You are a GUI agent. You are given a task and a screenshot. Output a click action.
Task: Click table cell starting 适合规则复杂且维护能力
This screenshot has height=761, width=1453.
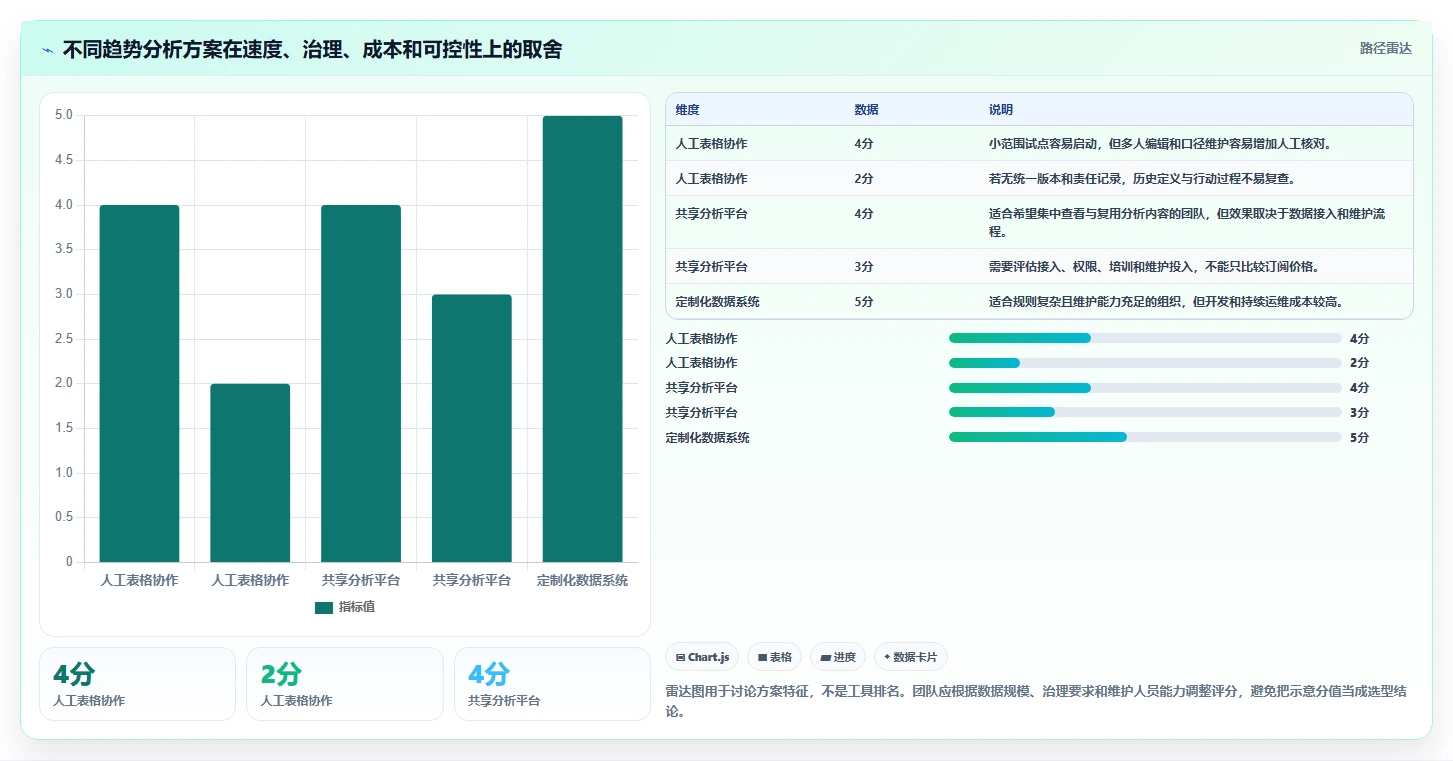point(1196,302)
